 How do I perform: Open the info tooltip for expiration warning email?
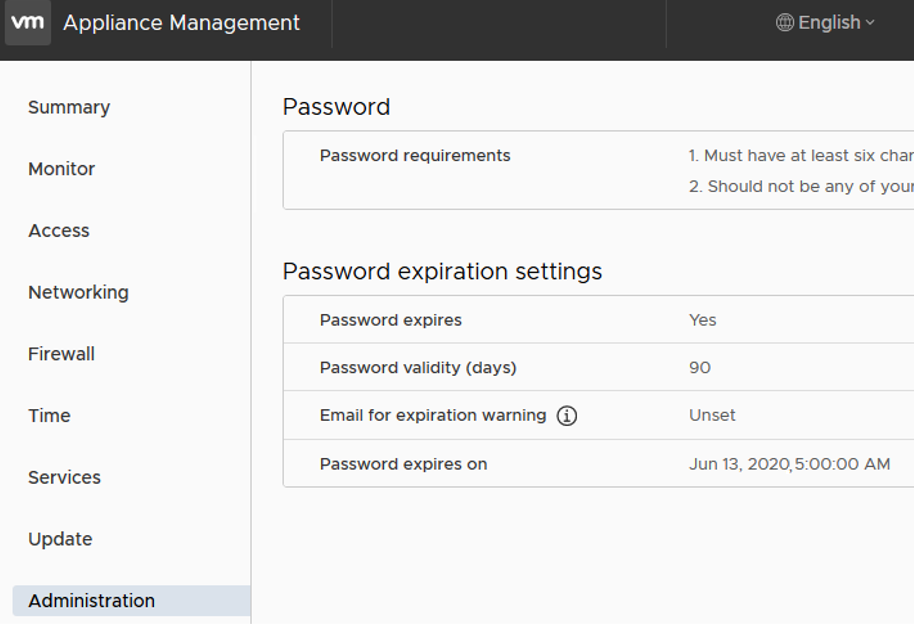(x=566, y=415)
